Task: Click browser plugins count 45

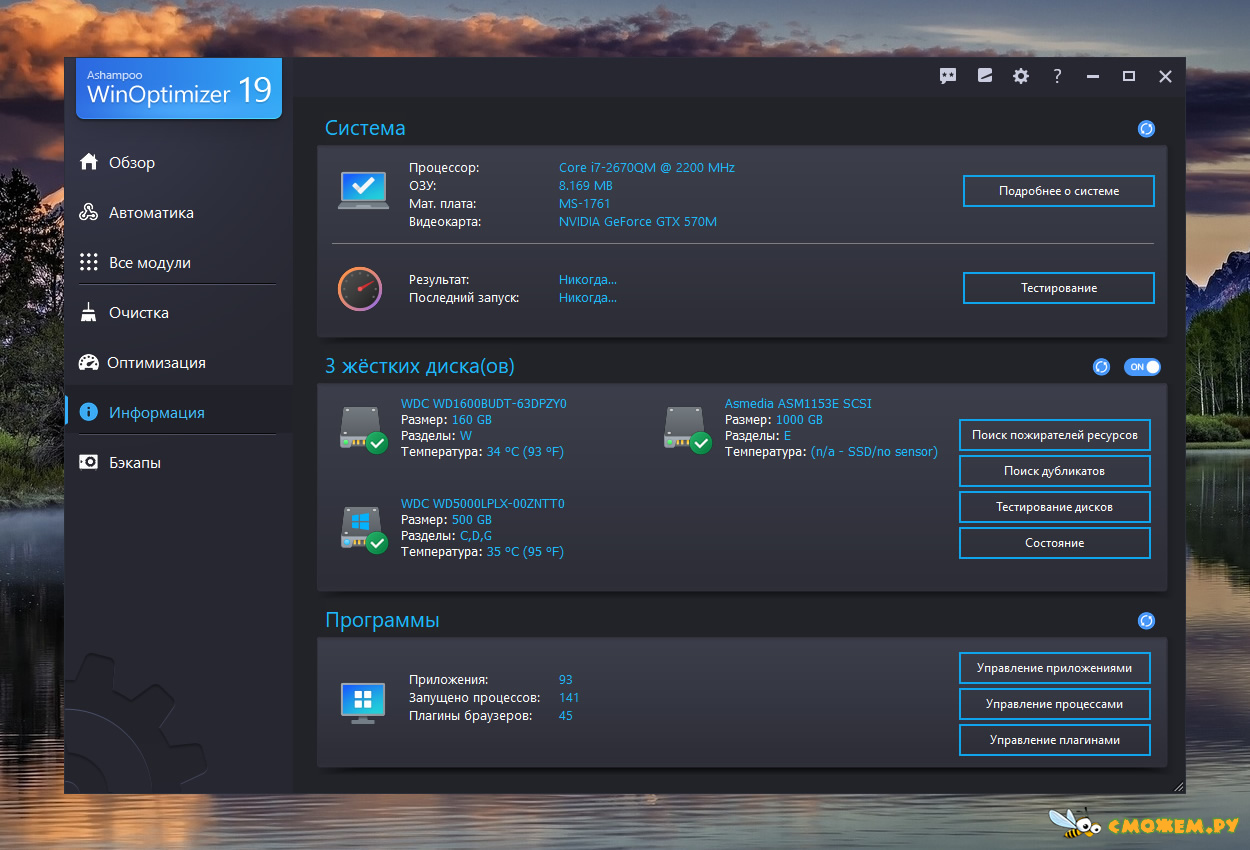Action: (x=566, y=716)
